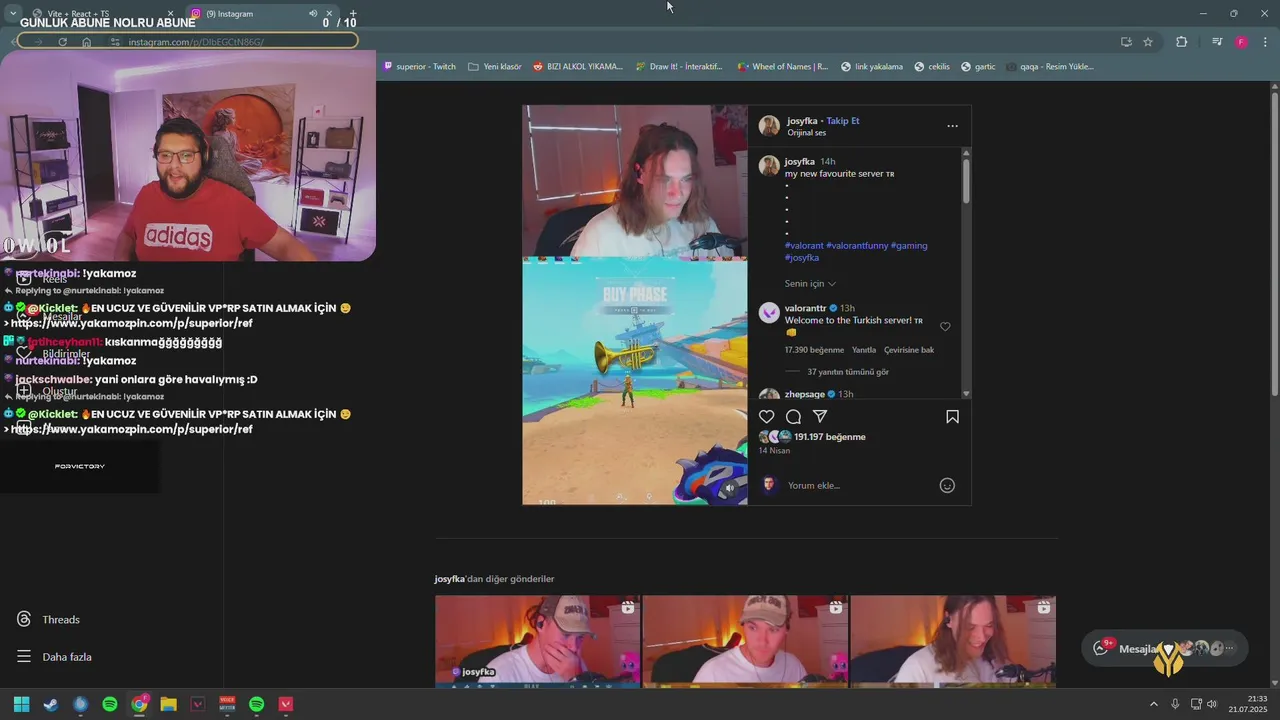1280x720 pixels.
Task: Open valorantr's avatar in the comments
Action: pyautogui.click(x=769, y=313)
